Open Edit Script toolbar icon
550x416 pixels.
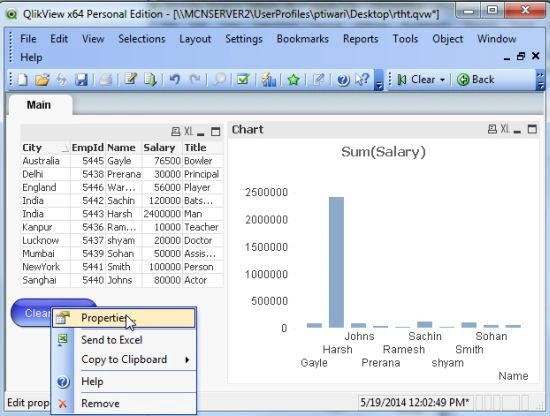130,80
